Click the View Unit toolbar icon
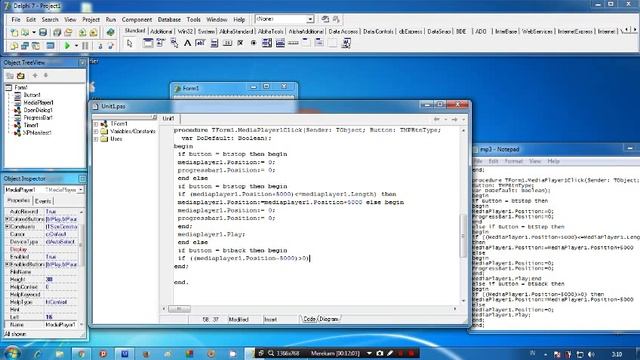Screen dimensions: 640x360 point(14,46)
